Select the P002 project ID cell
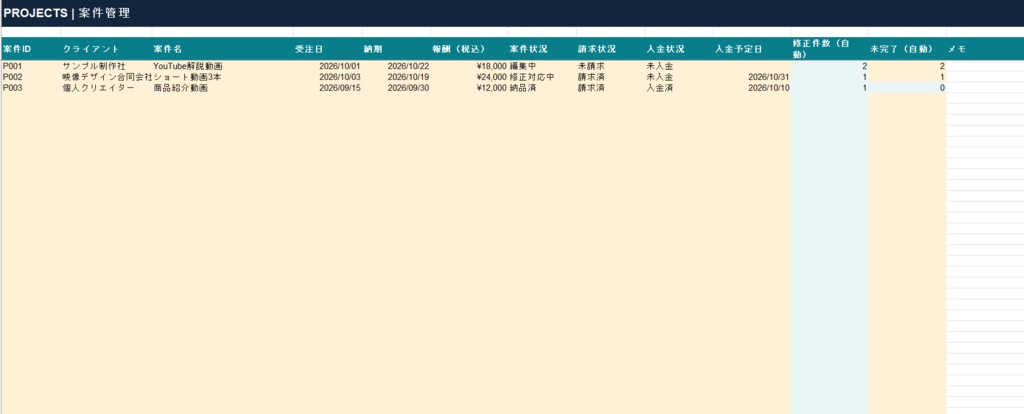This screenshot has height=414, width=1024. click(31, 77)
